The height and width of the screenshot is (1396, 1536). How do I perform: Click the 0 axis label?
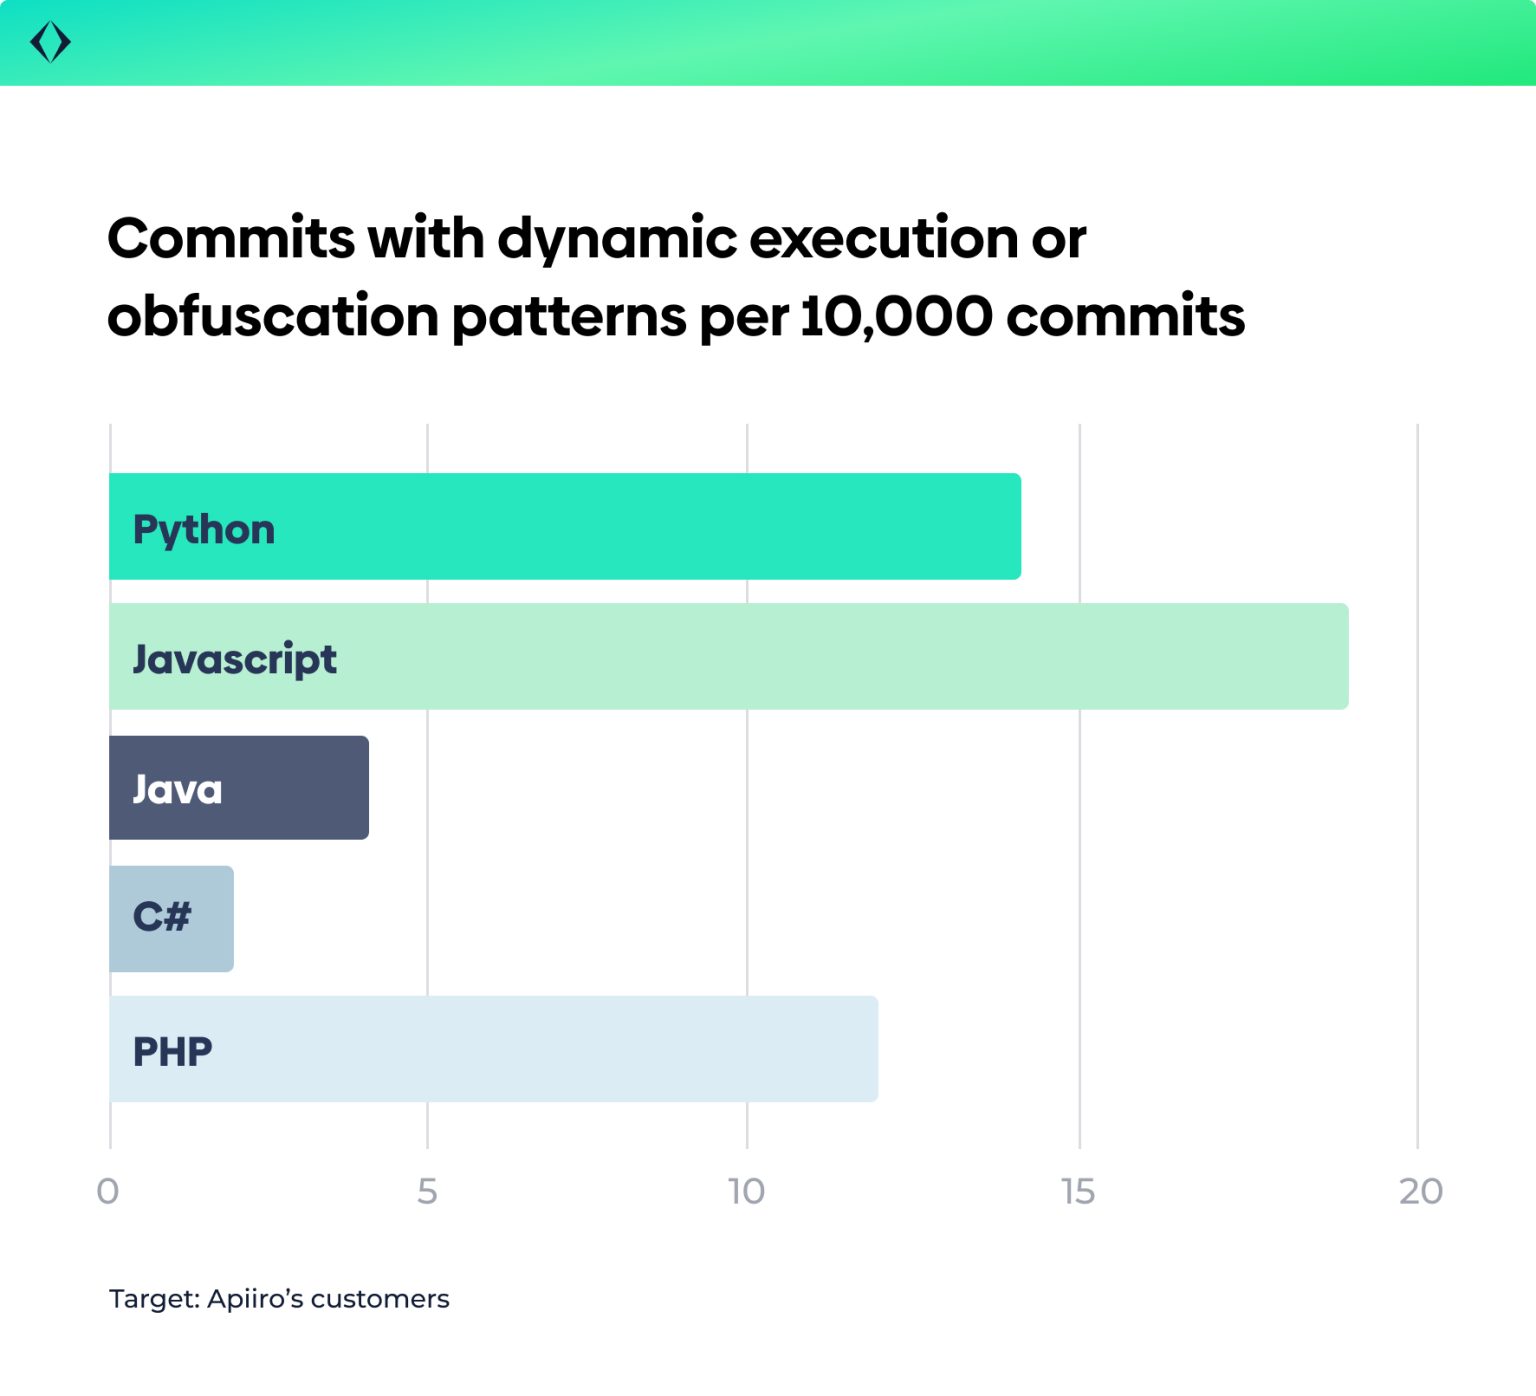pos(109,1191)
